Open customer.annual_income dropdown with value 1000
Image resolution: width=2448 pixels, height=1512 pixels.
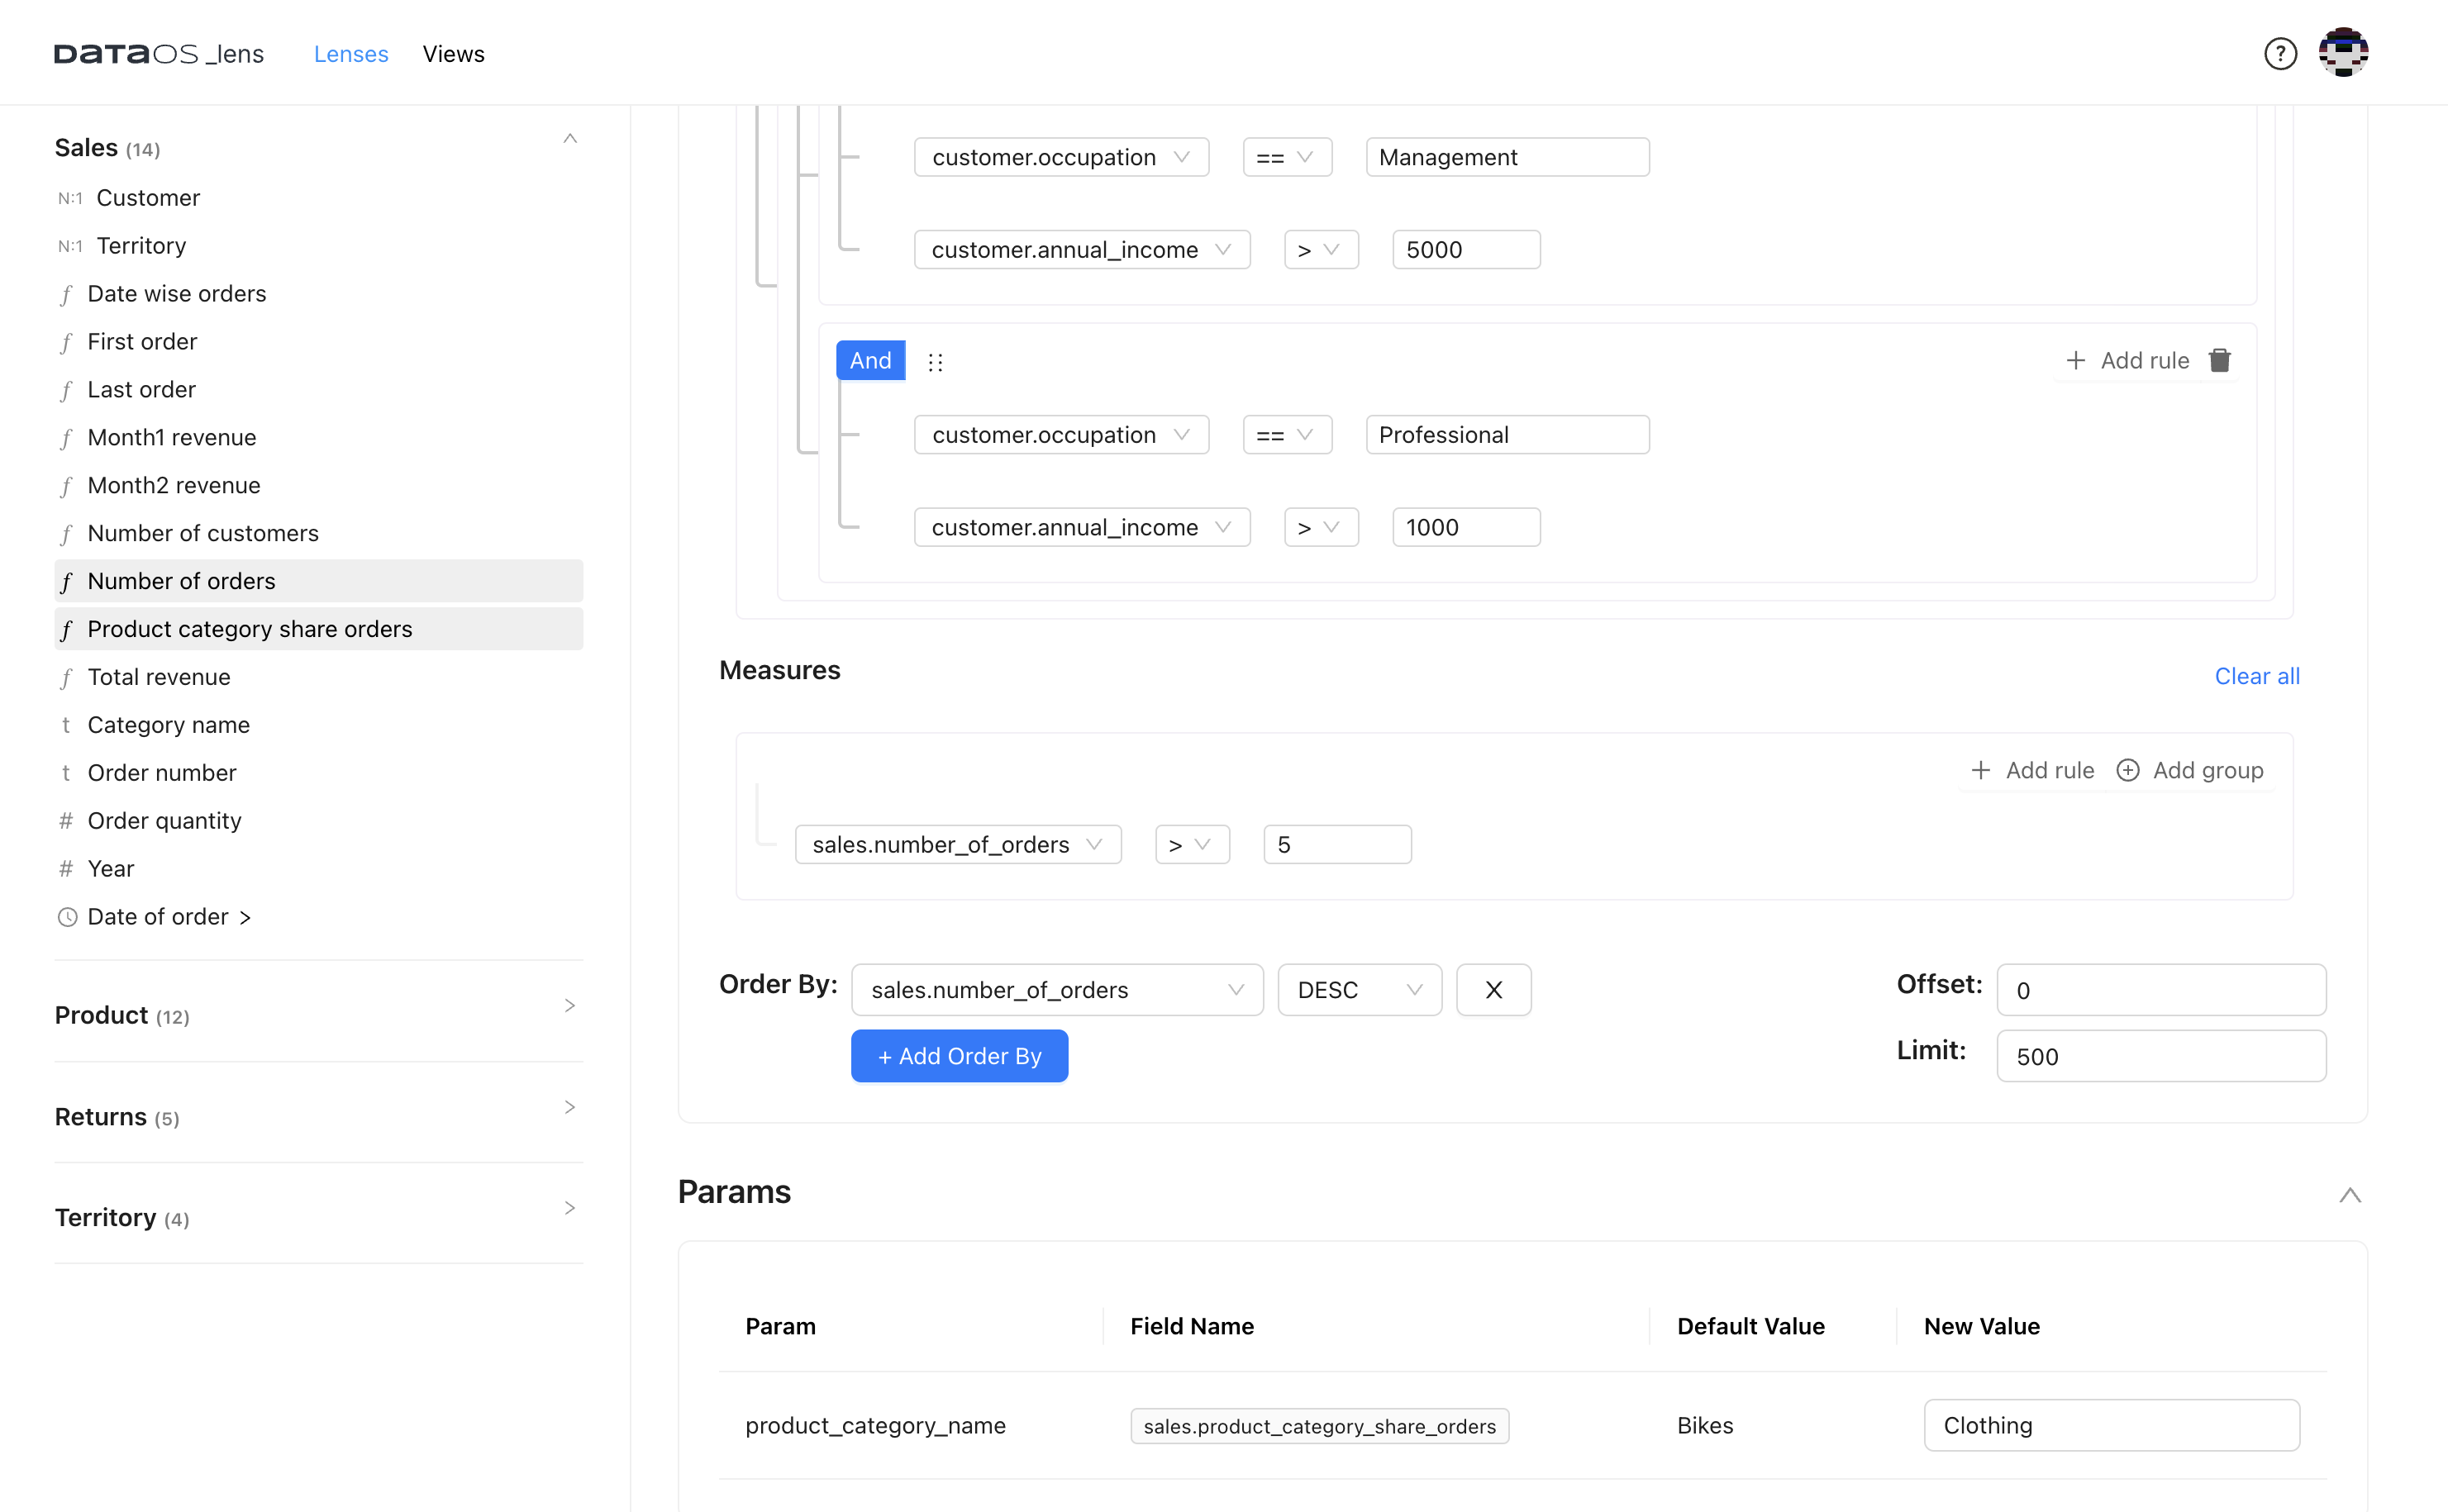pos(1082,527)
